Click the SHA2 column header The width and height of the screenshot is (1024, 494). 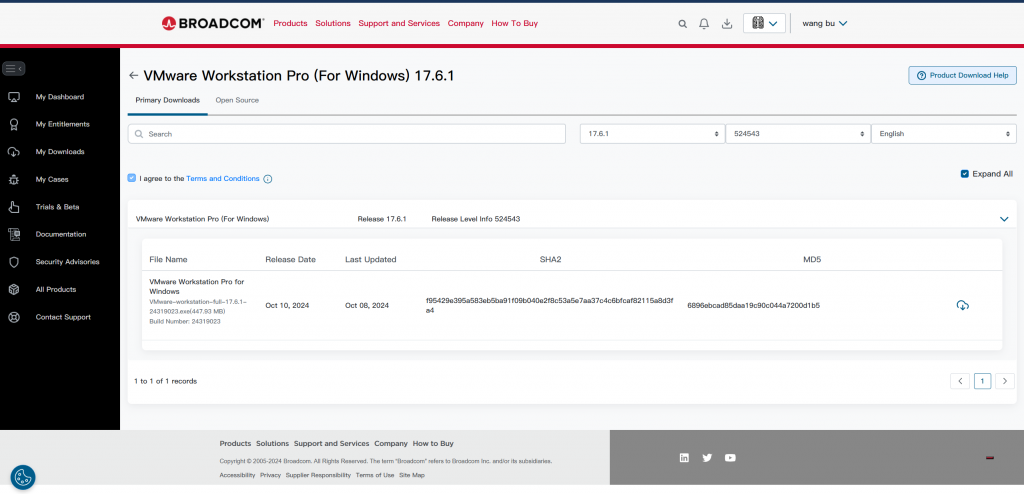click(551, 259)
